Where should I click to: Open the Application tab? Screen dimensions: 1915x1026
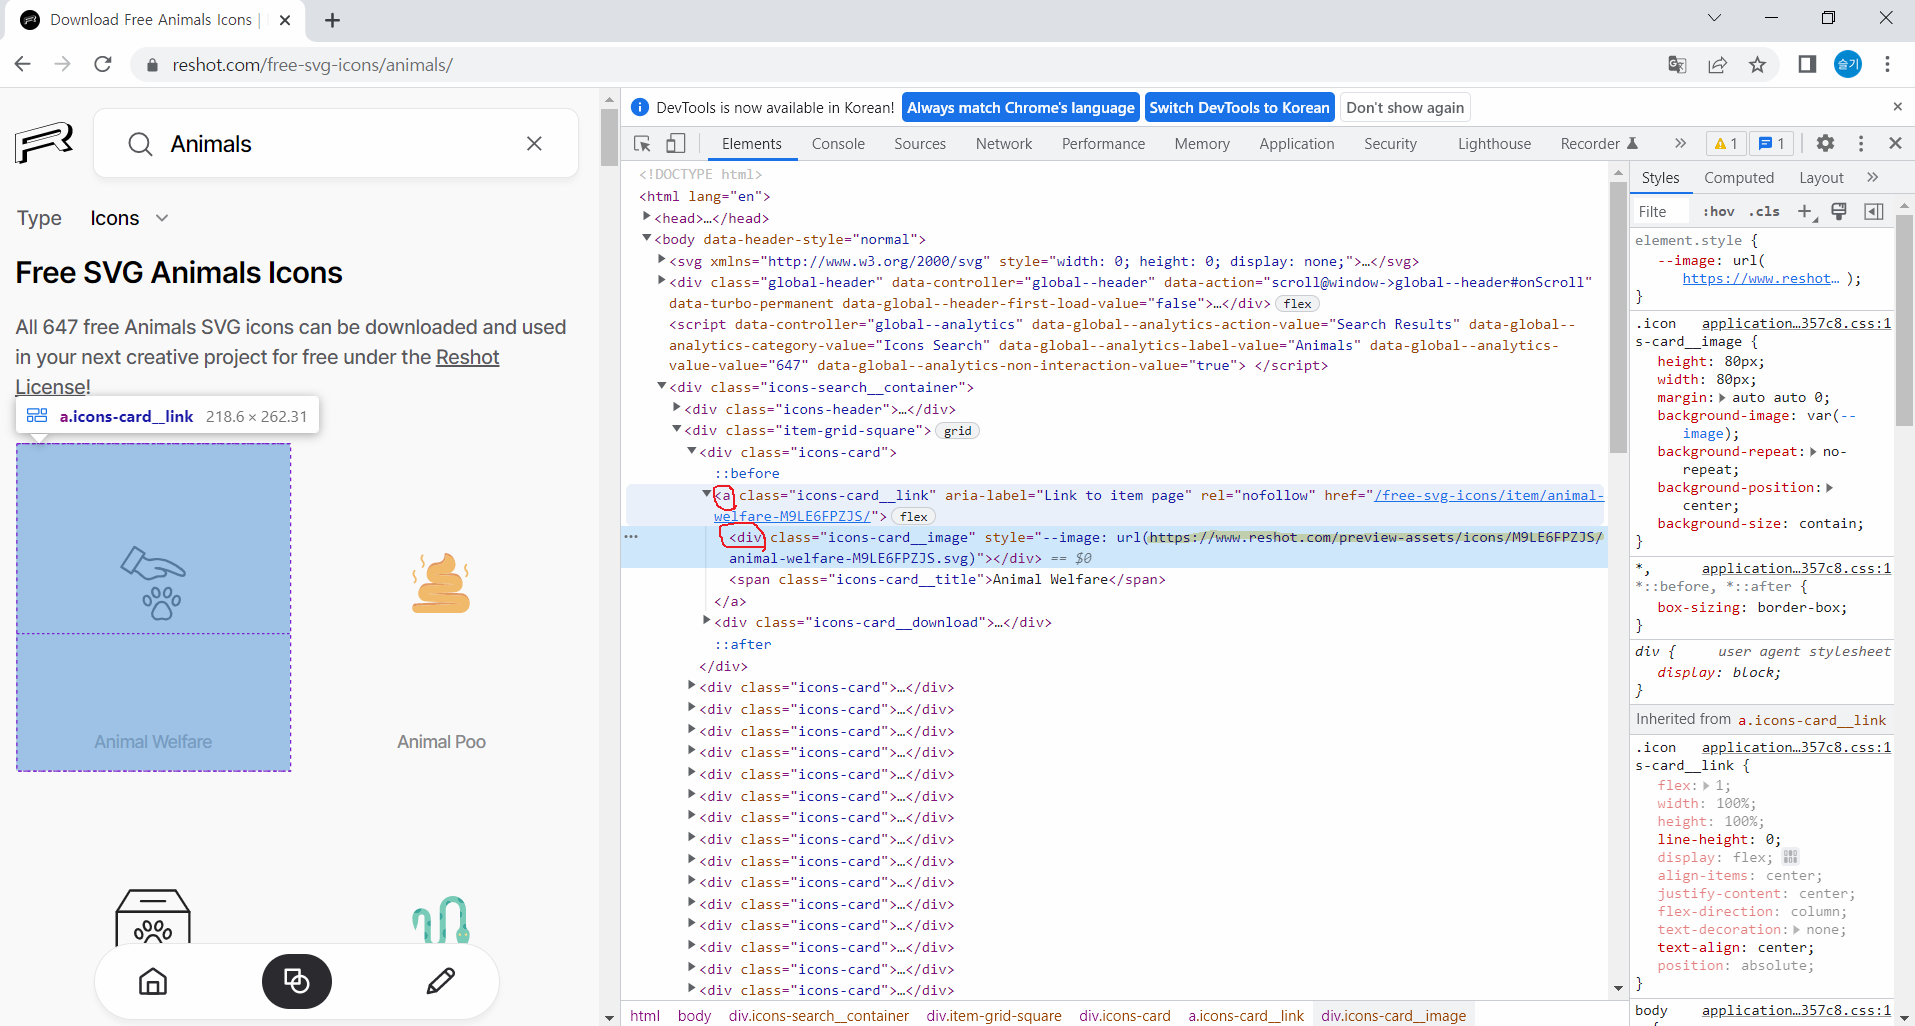point(1297,144)
